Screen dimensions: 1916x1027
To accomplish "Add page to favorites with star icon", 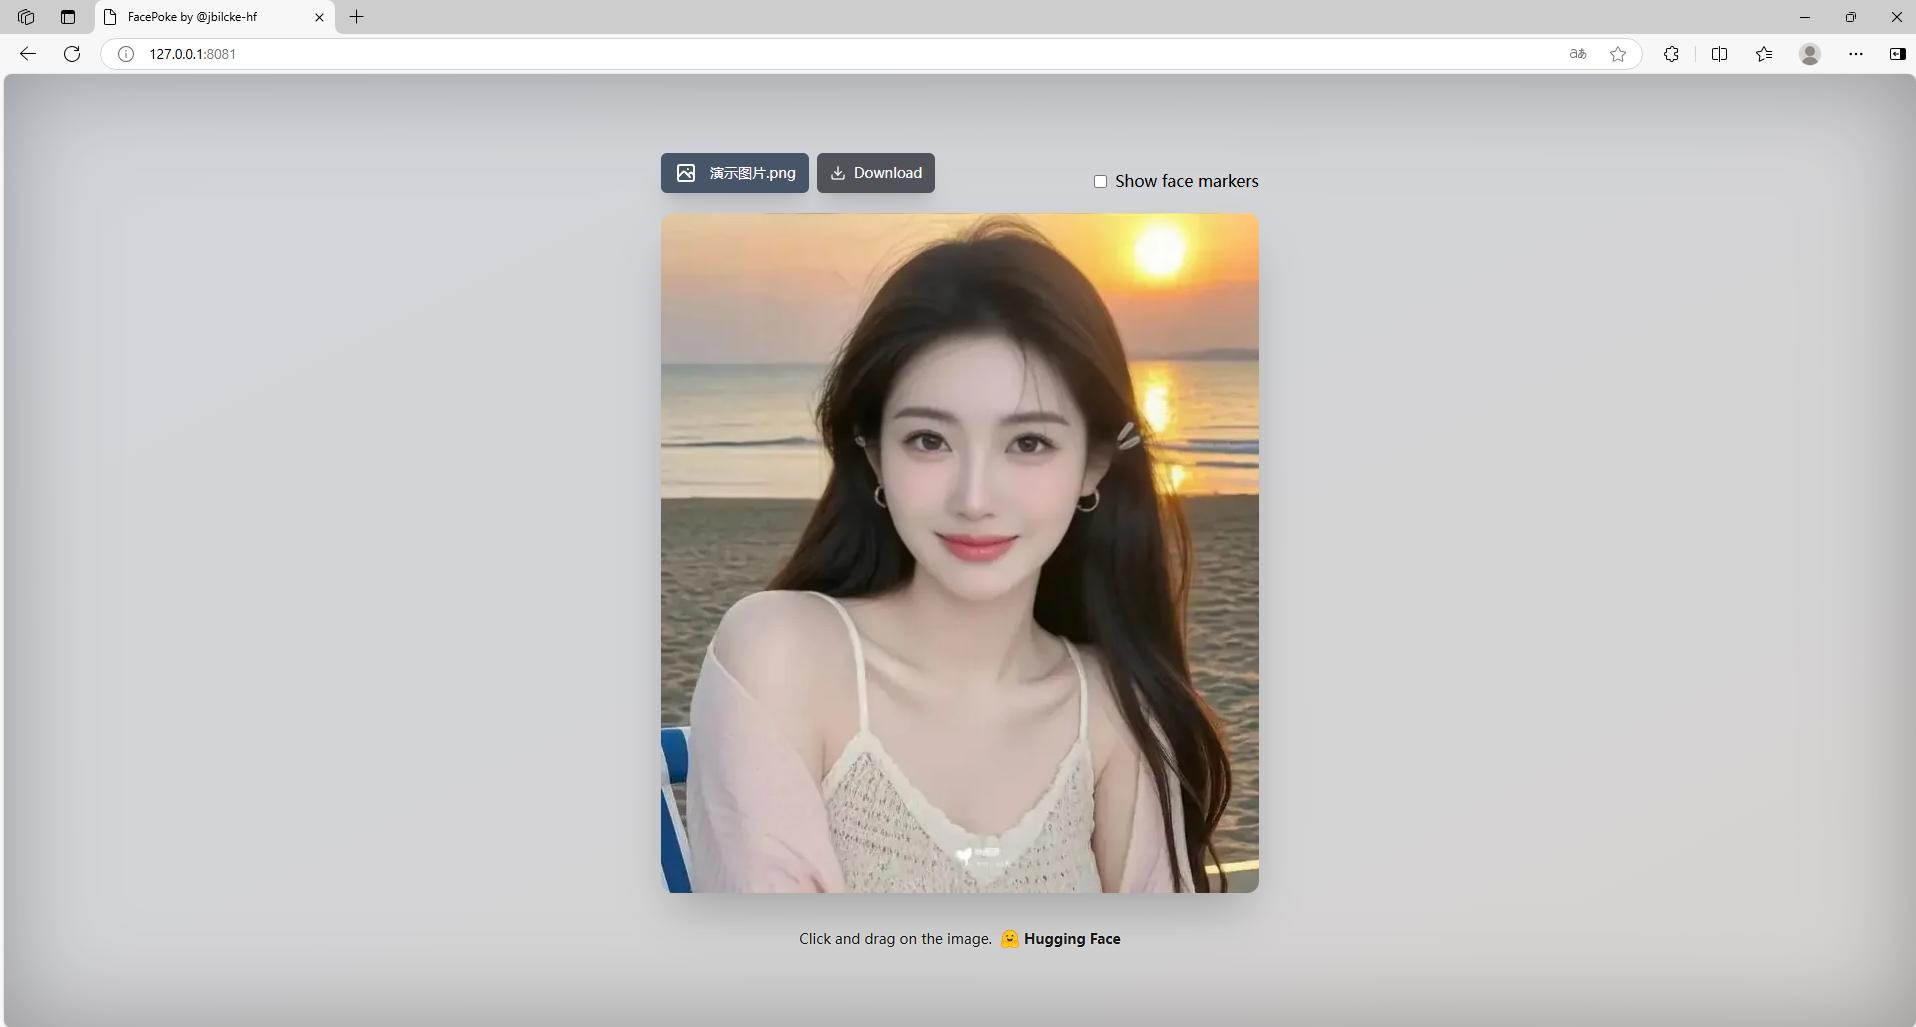I will (1619, 54).
